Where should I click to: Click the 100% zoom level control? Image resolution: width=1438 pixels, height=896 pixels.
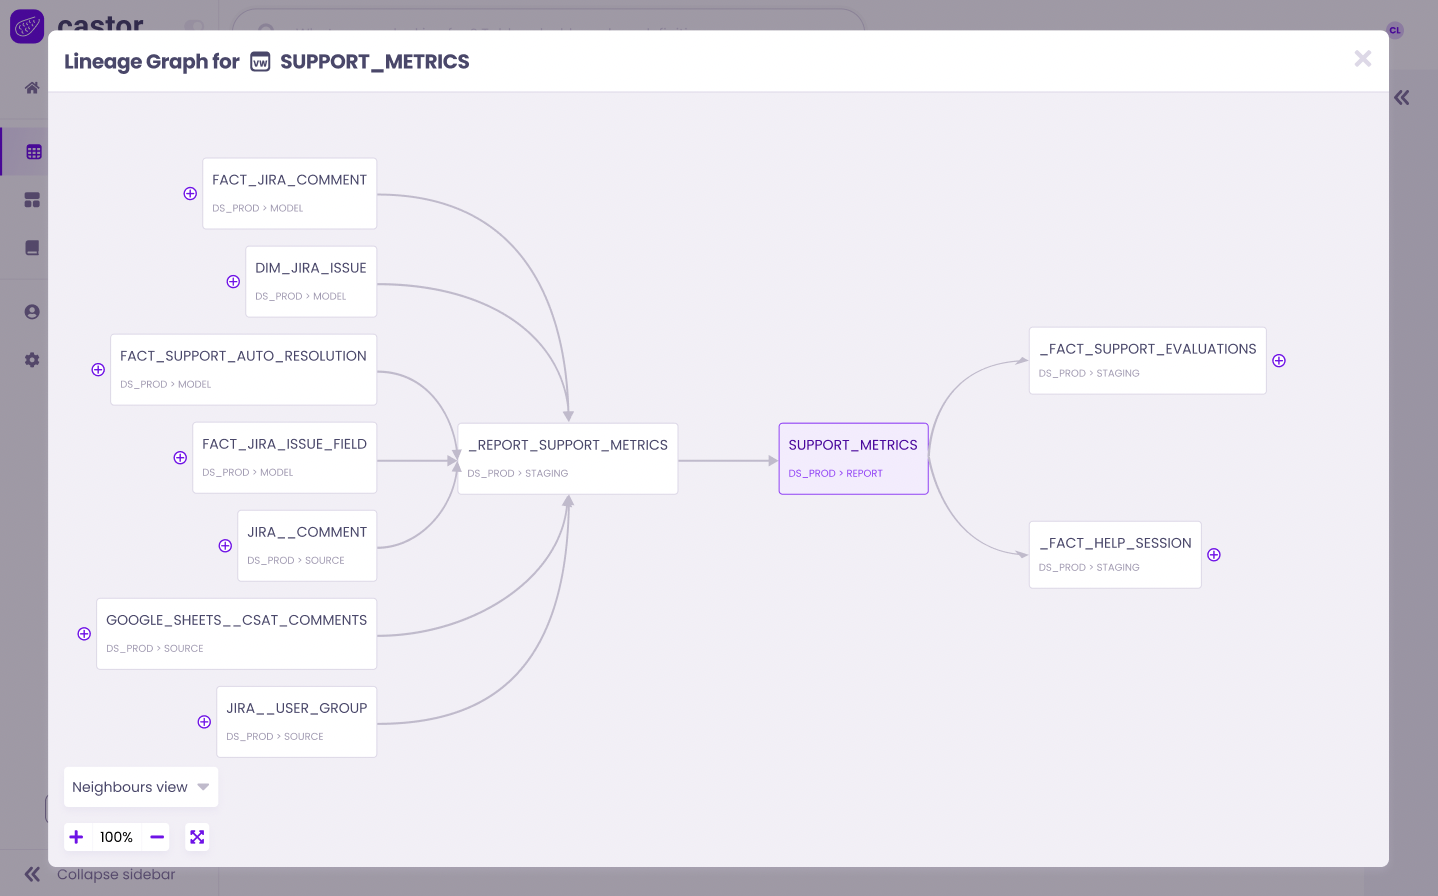coord(115,837)
